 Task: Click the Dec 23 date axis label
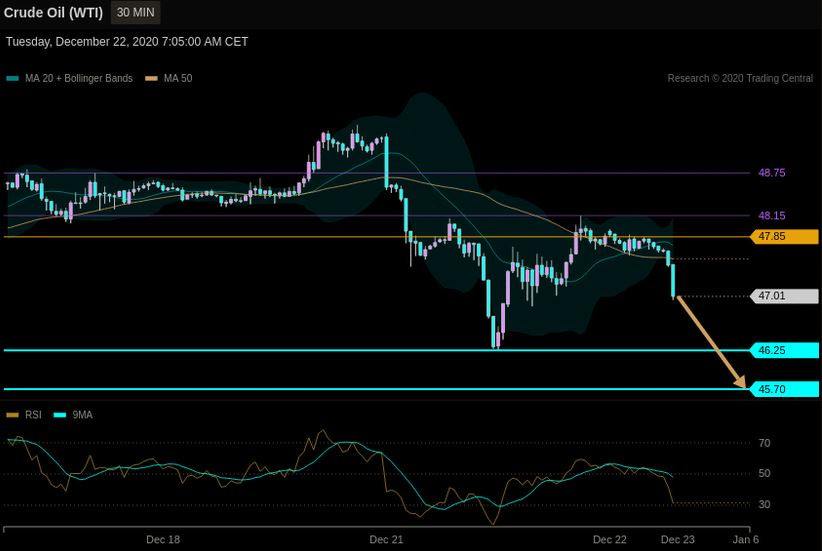click(678, 539)
